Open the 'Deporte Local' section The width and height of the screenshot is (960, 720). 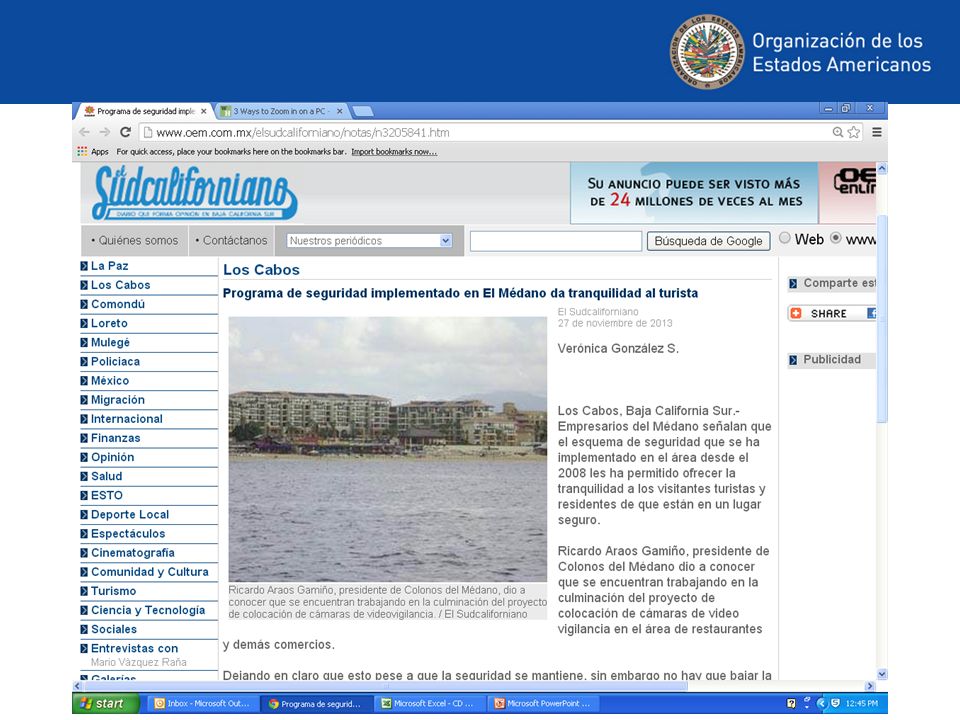(130, 514)
